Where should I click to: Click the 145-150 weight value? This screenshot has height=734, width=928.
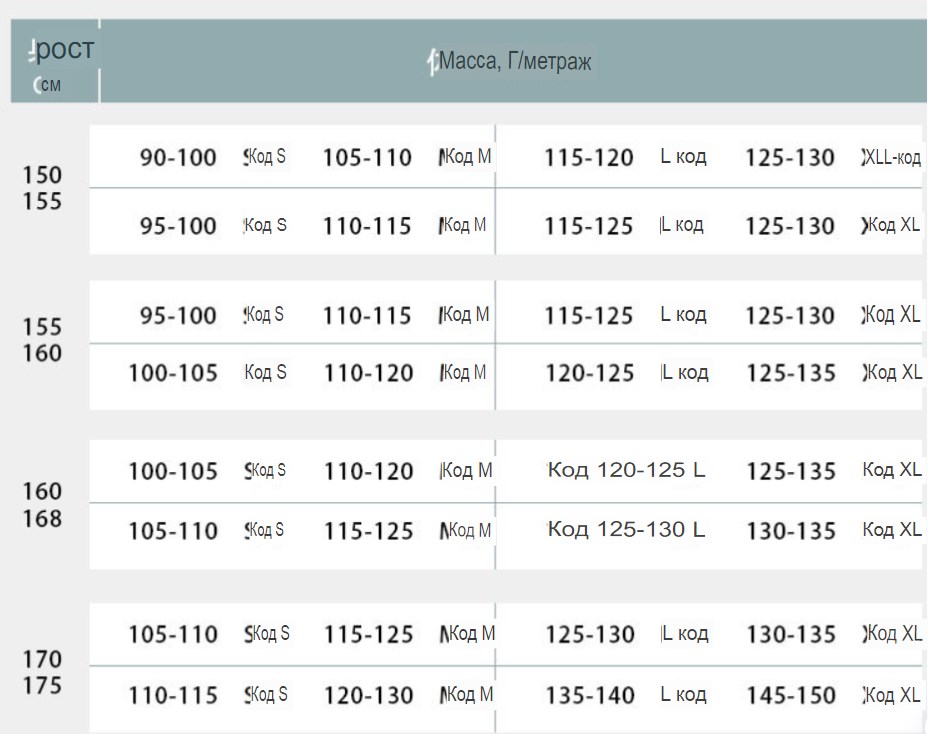791,695
